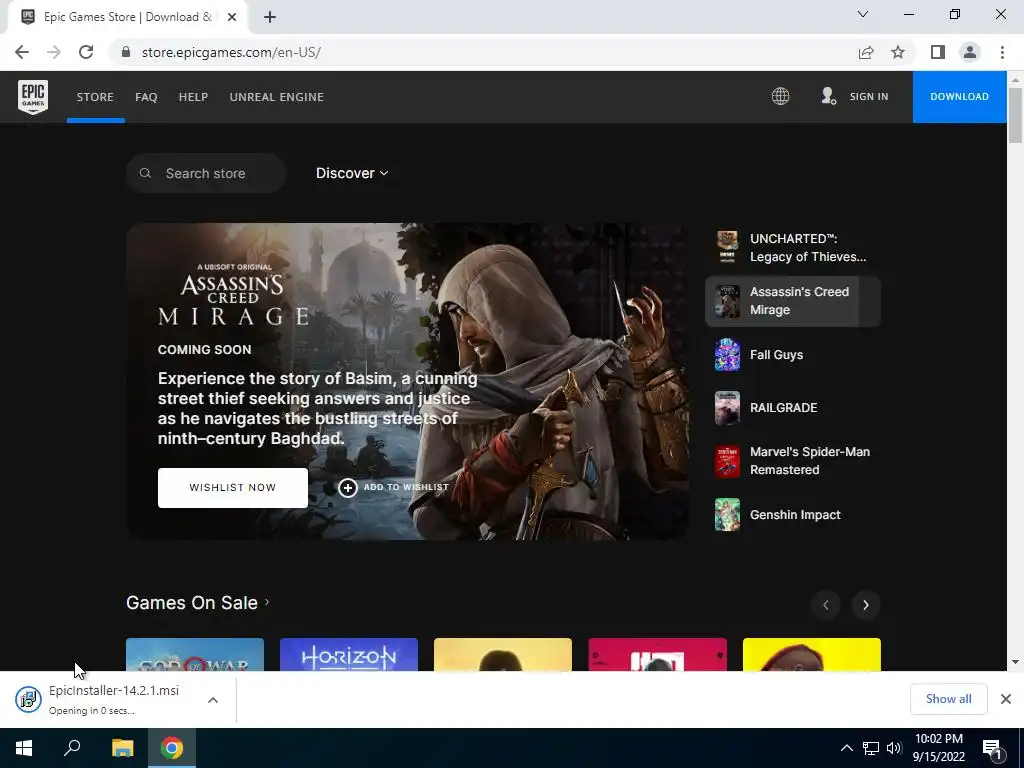This screenshot has height=768, width=1024.
Task: Click Show all downloads button
Action: coord(948,699)
